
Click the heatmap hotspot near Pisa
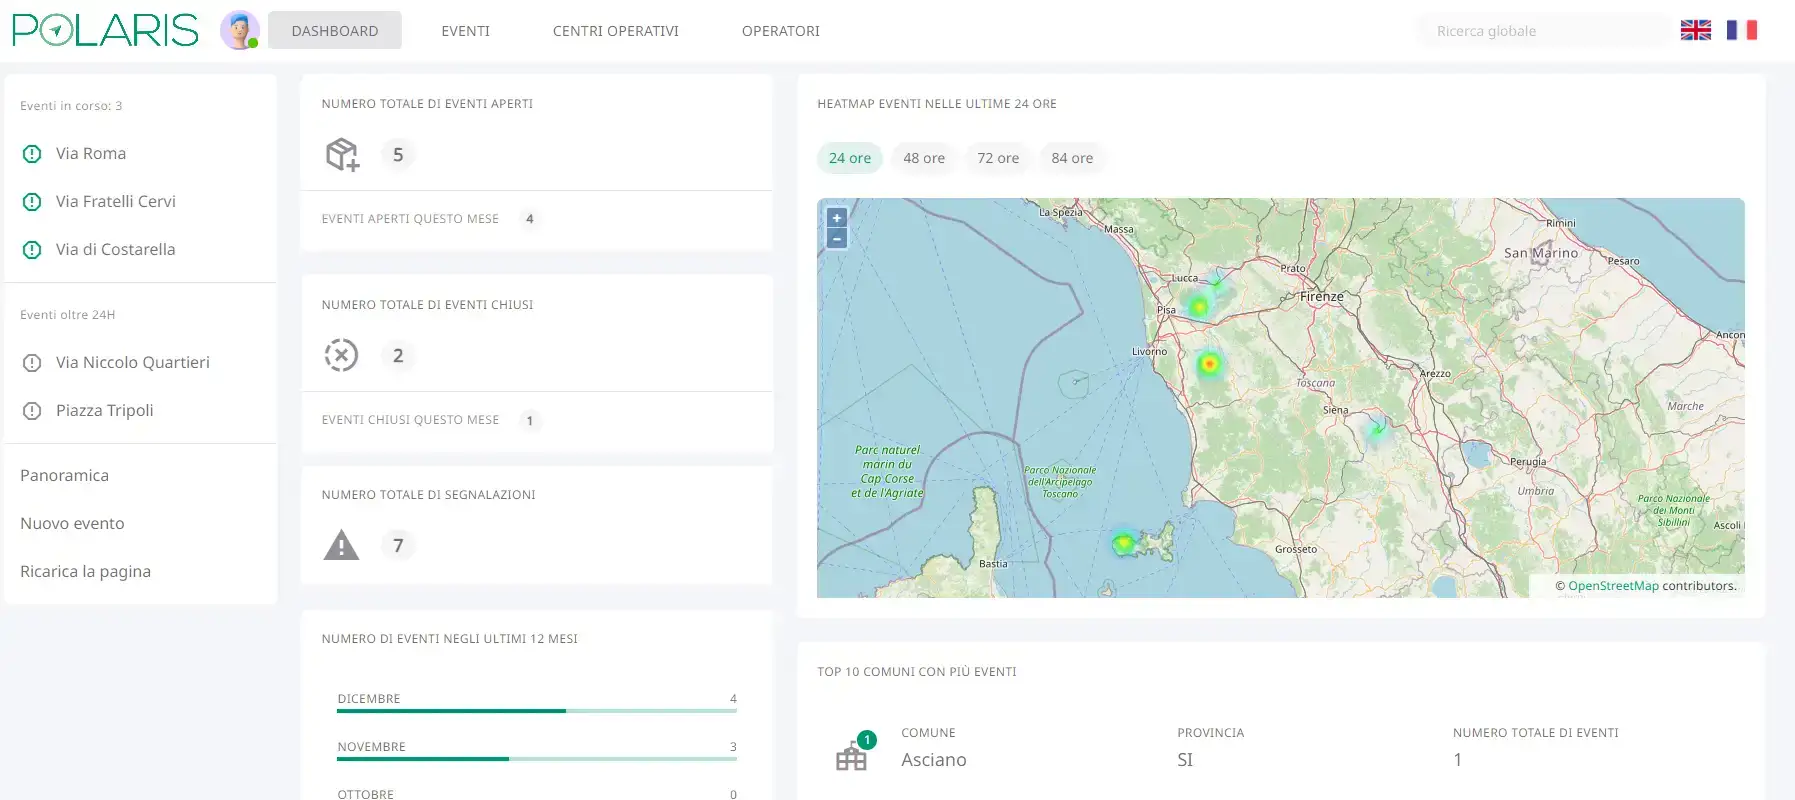pyautogui.click(x=1198, y=306)
